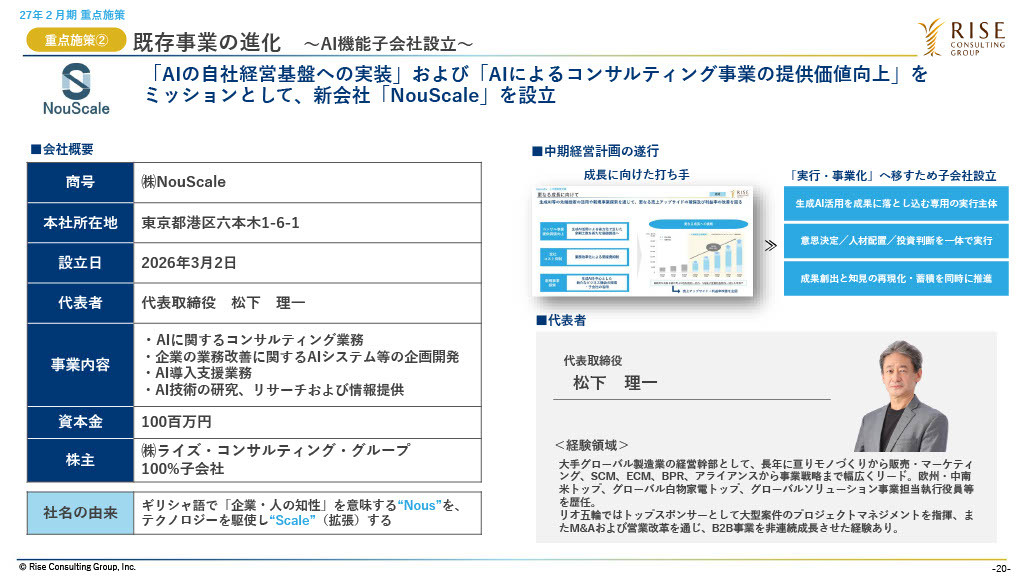Click the address 東京都港区六本木1-6-1
1024x576 pixels.
(x=220, y=223)
